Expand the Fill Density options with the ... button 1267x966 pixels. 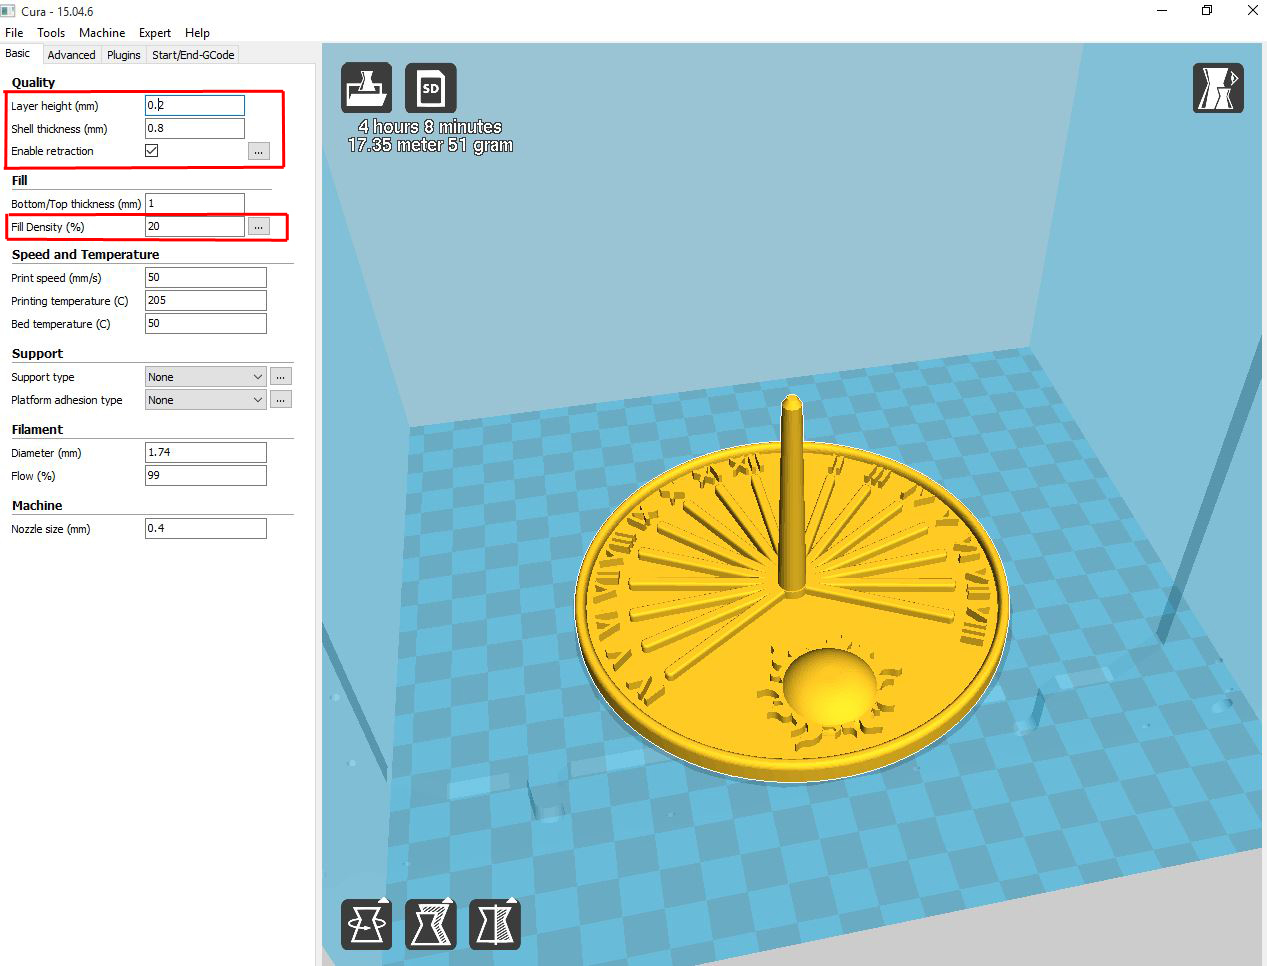(259, 226)
